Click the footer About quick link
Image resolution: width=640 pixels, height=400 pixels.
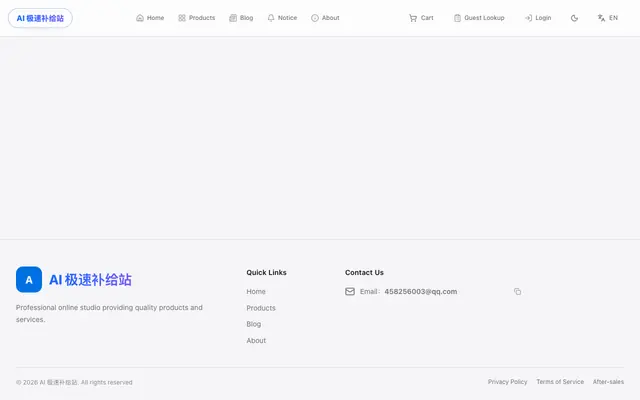coord(256,340)
